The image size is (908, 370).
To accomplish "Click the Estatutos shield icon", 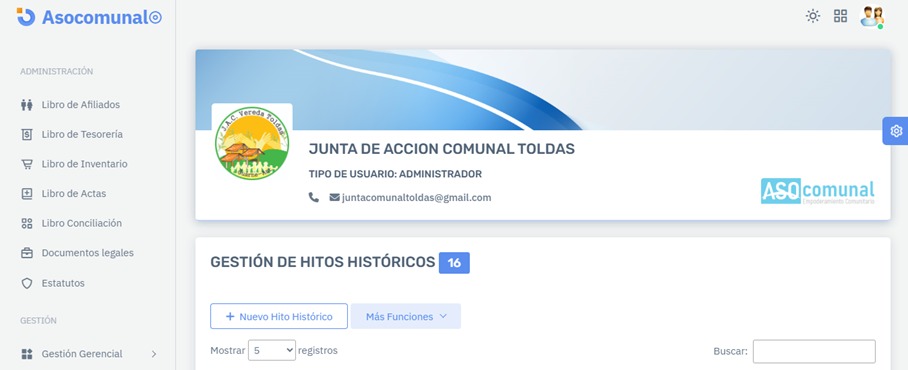I will tap(27, 283).
